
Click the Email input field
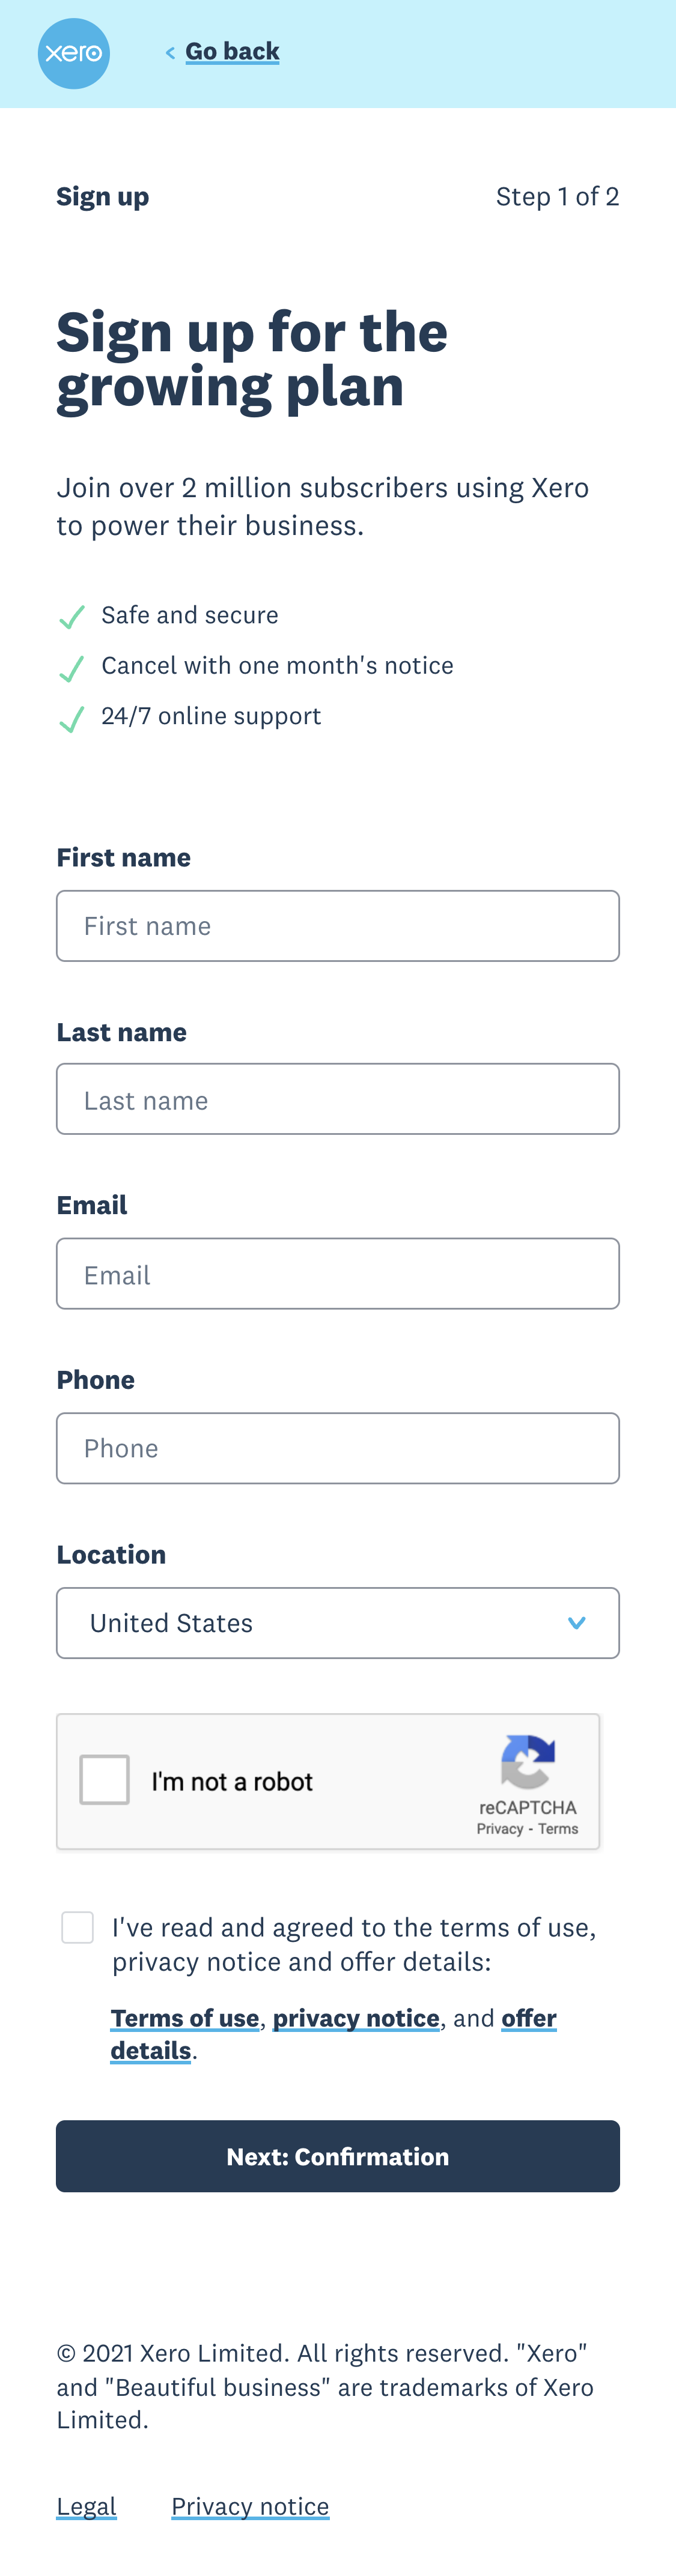[x=338, y=1273]
